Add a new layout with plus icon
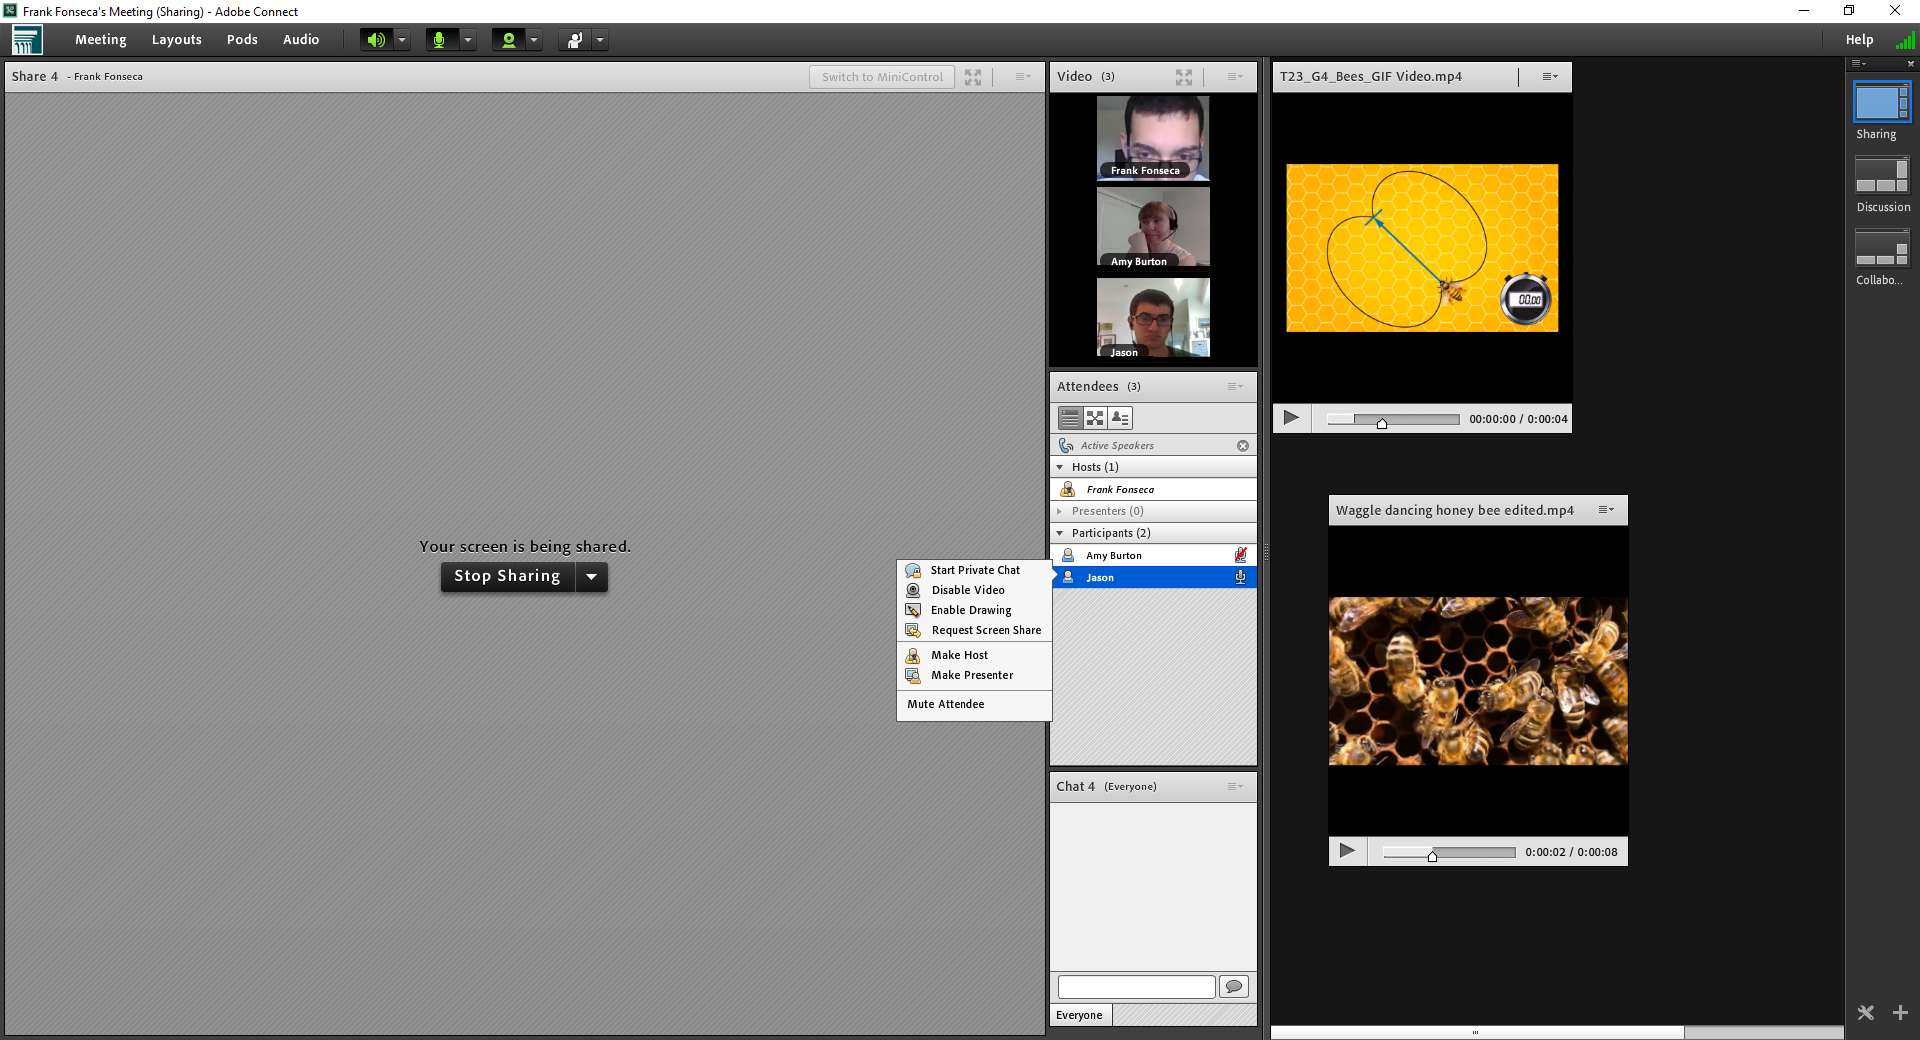The image size is (1920, 1040). tap(1900, 1013)
